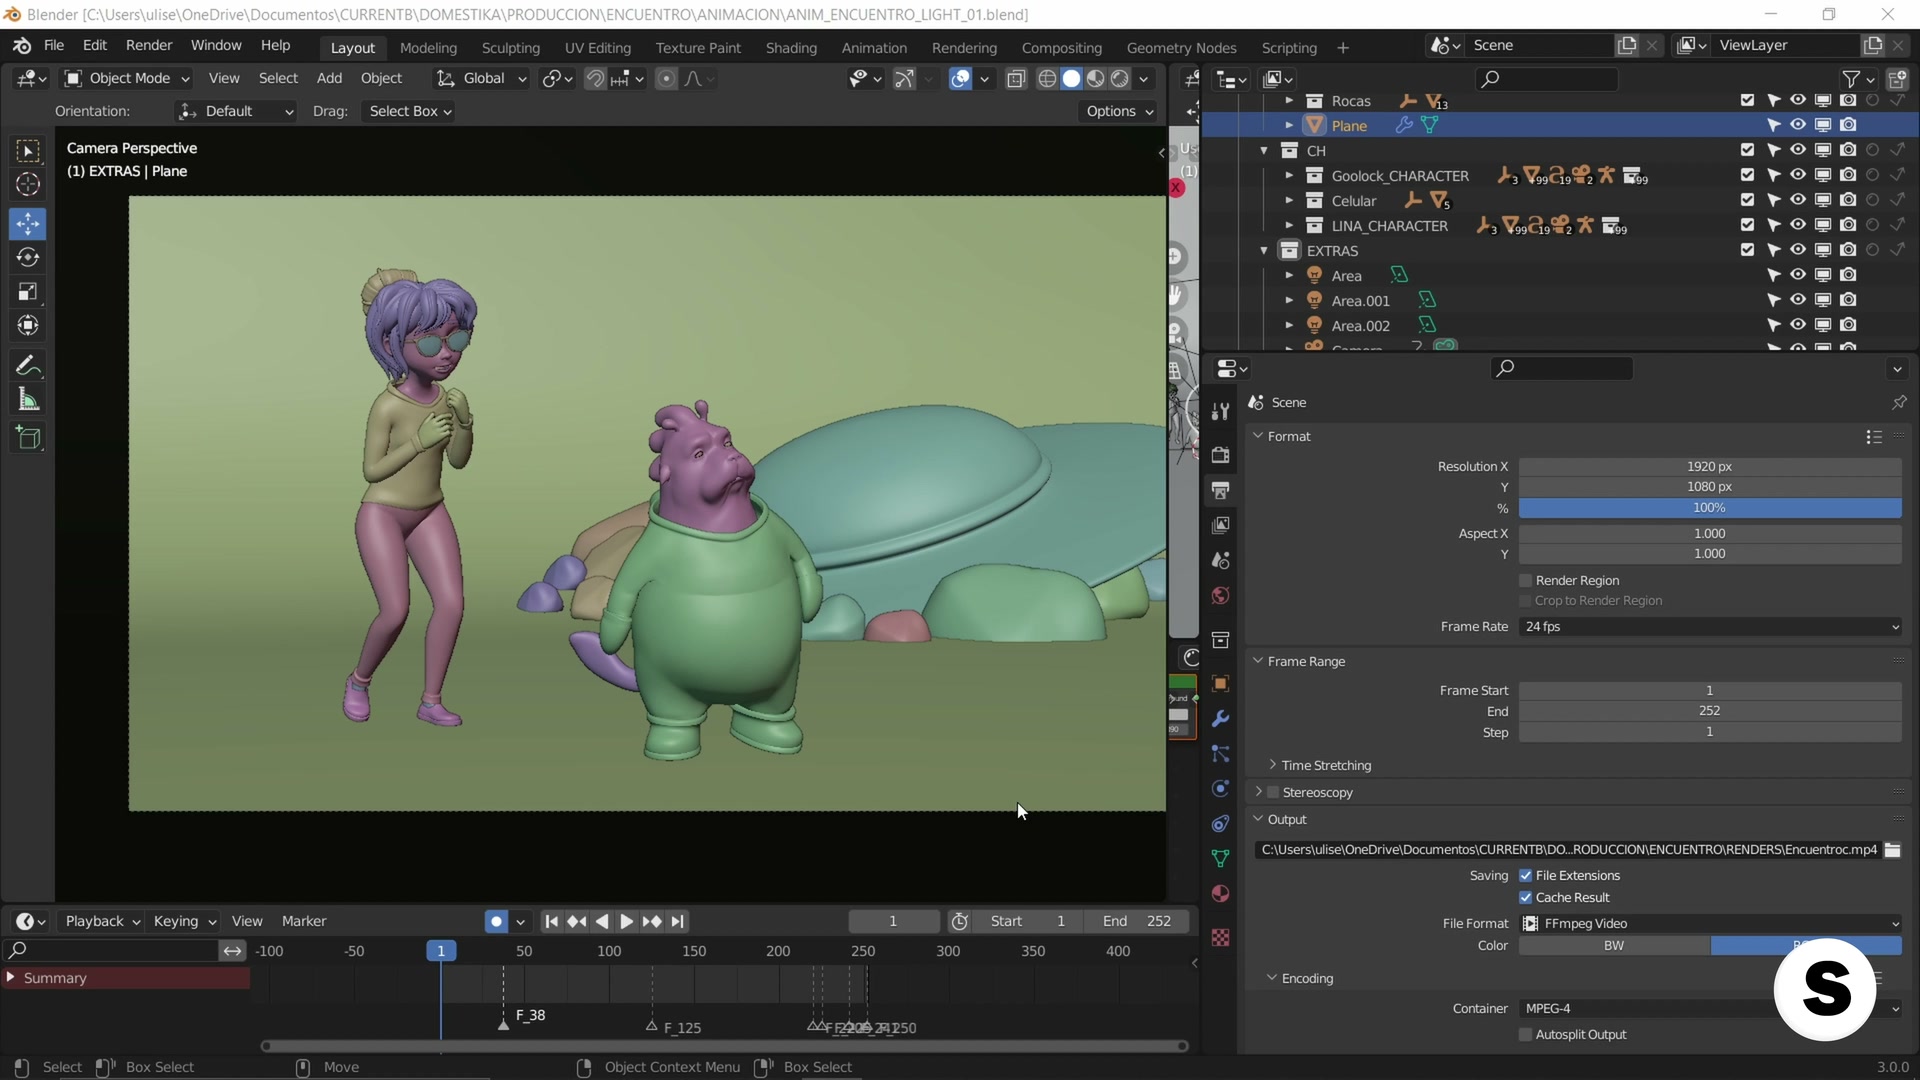Screen dimensions: 1920x1080
Task: Hide Goolock_CHARACTER collection eye icon
Action: tap(1798, 175)
